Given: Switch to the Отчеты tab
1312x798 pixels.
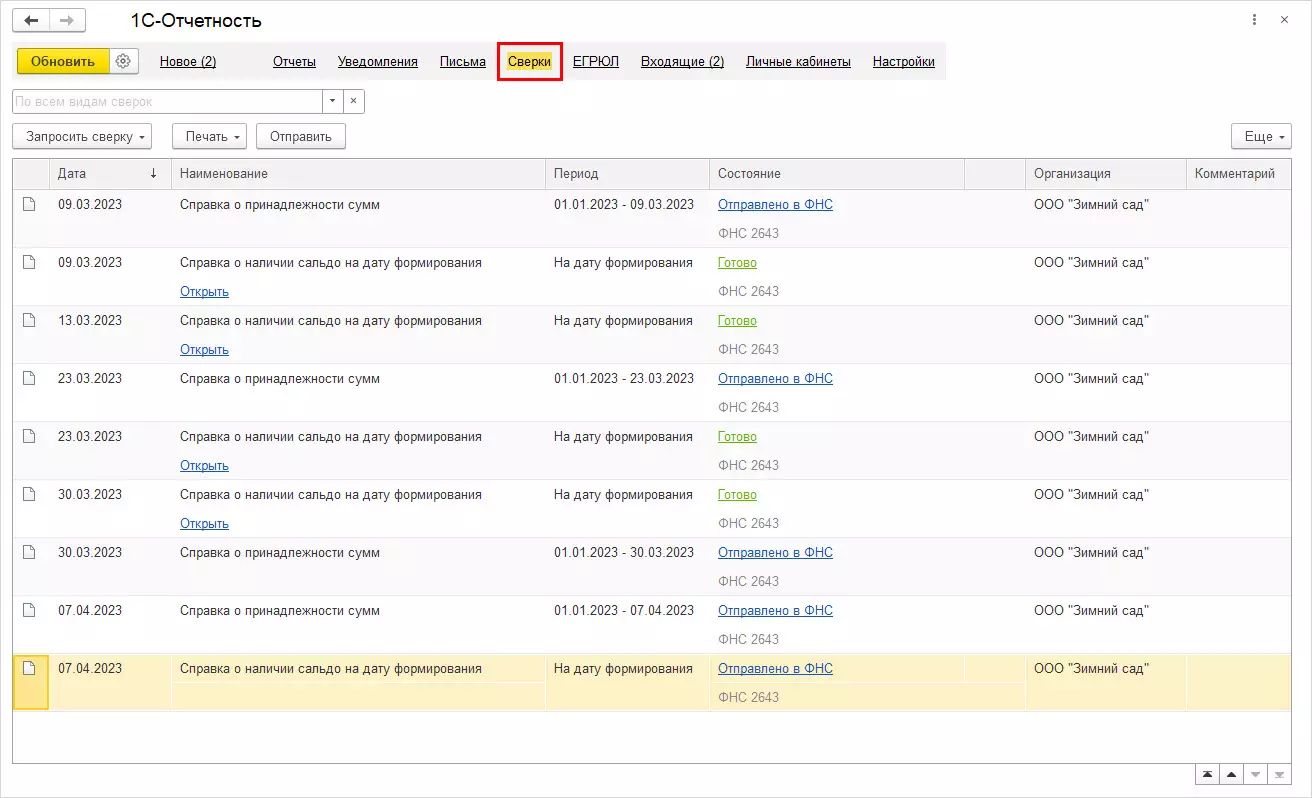Looking at the screenshot, I should point(294,61).
